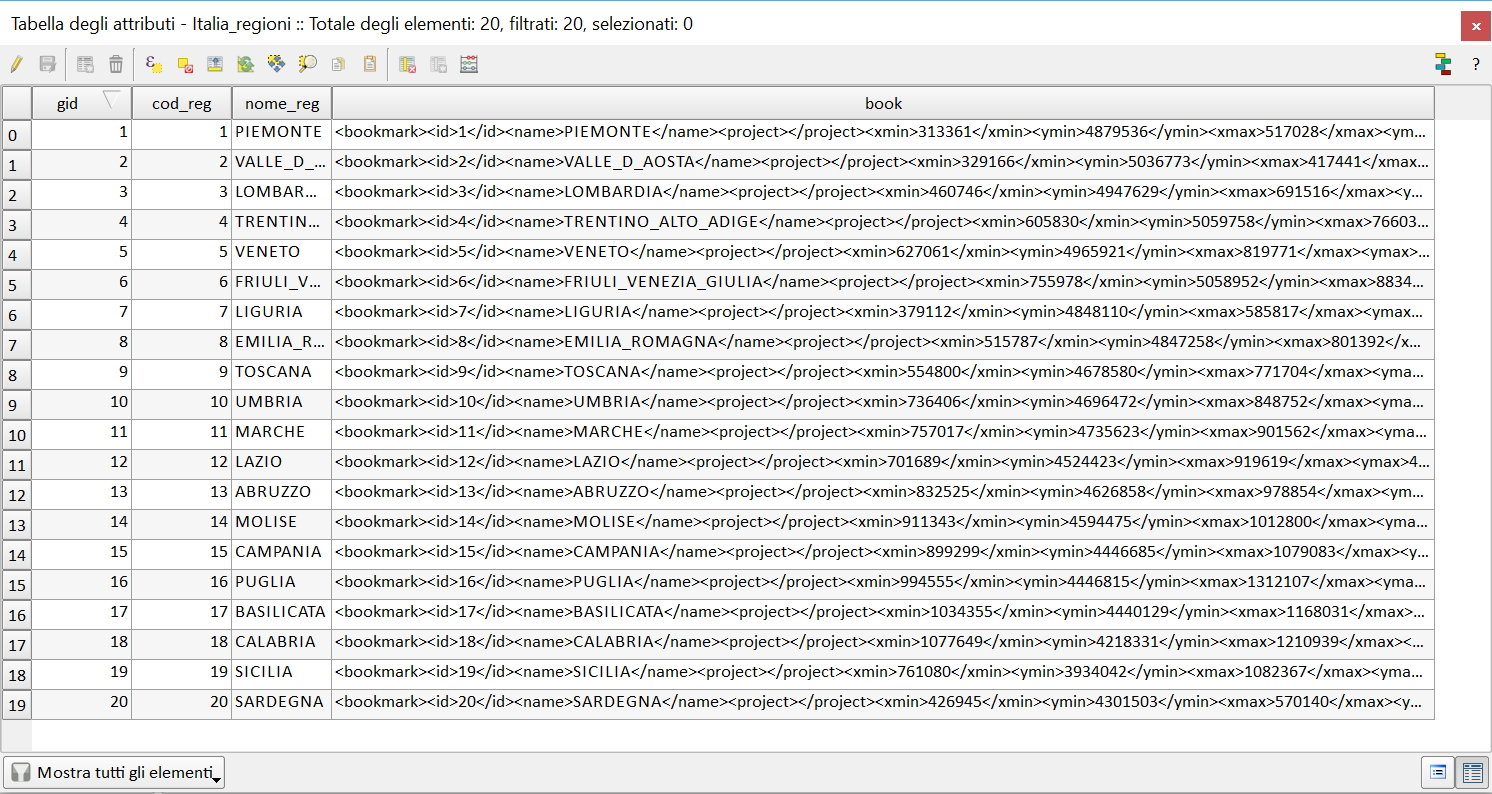Open the conditional formatting panel

pyautogui.click(x=1442, y=65)
